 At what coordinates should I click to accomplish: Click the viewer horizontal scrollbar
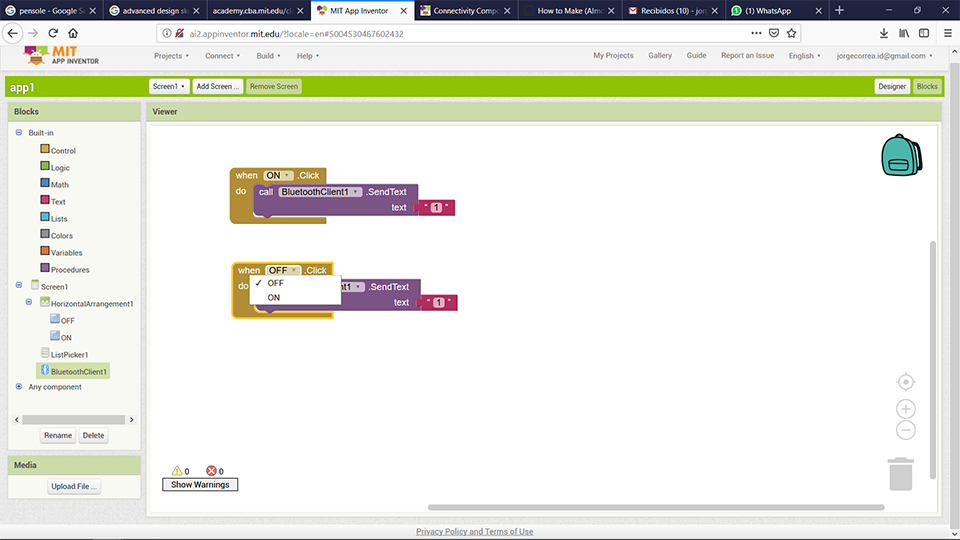tap(656, 508)
